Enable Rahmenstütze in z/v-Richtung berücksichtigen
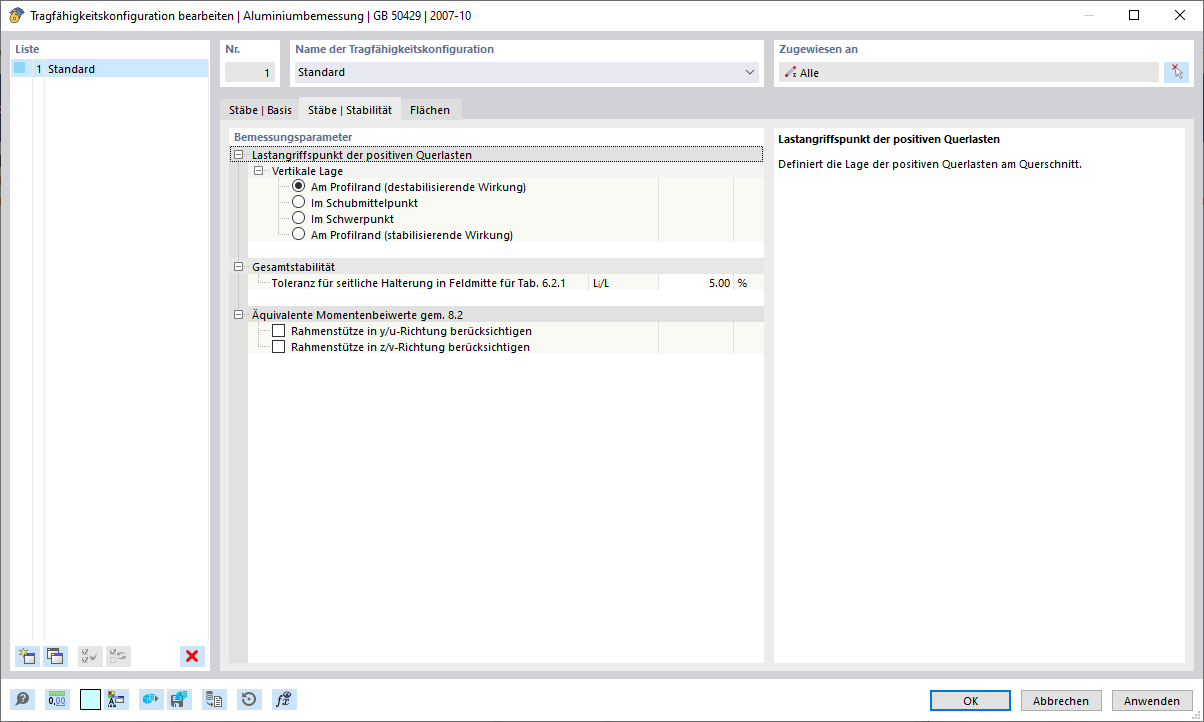This screenshot has height=722, width=1204. tap(279, 346)
